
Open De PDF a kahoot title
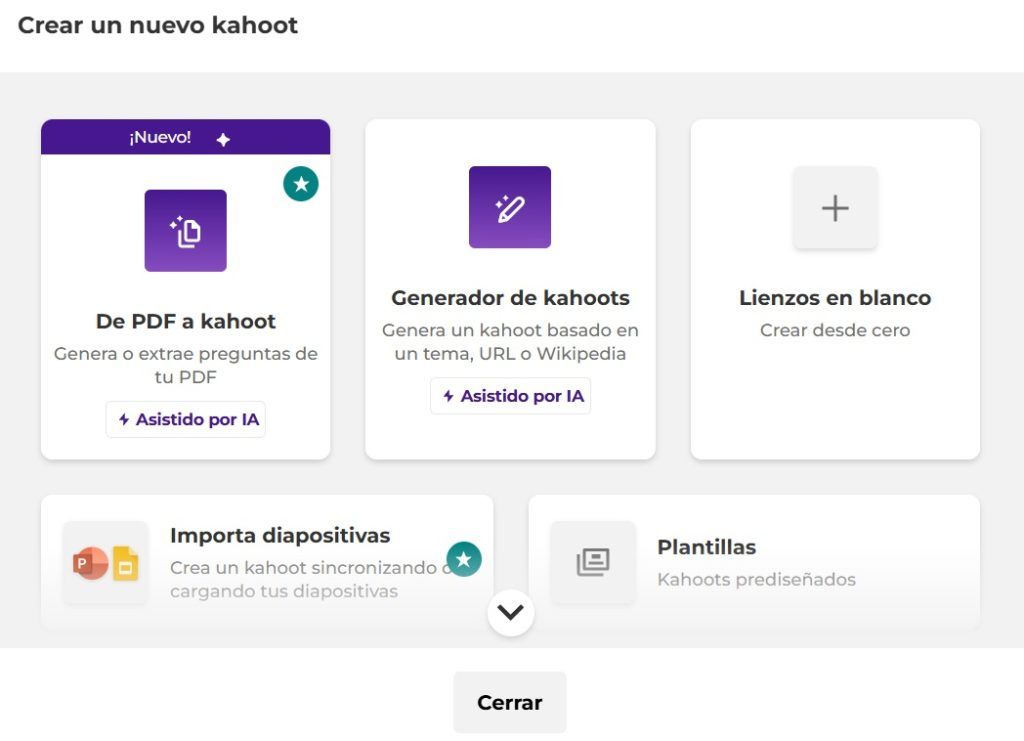(186, 321)
